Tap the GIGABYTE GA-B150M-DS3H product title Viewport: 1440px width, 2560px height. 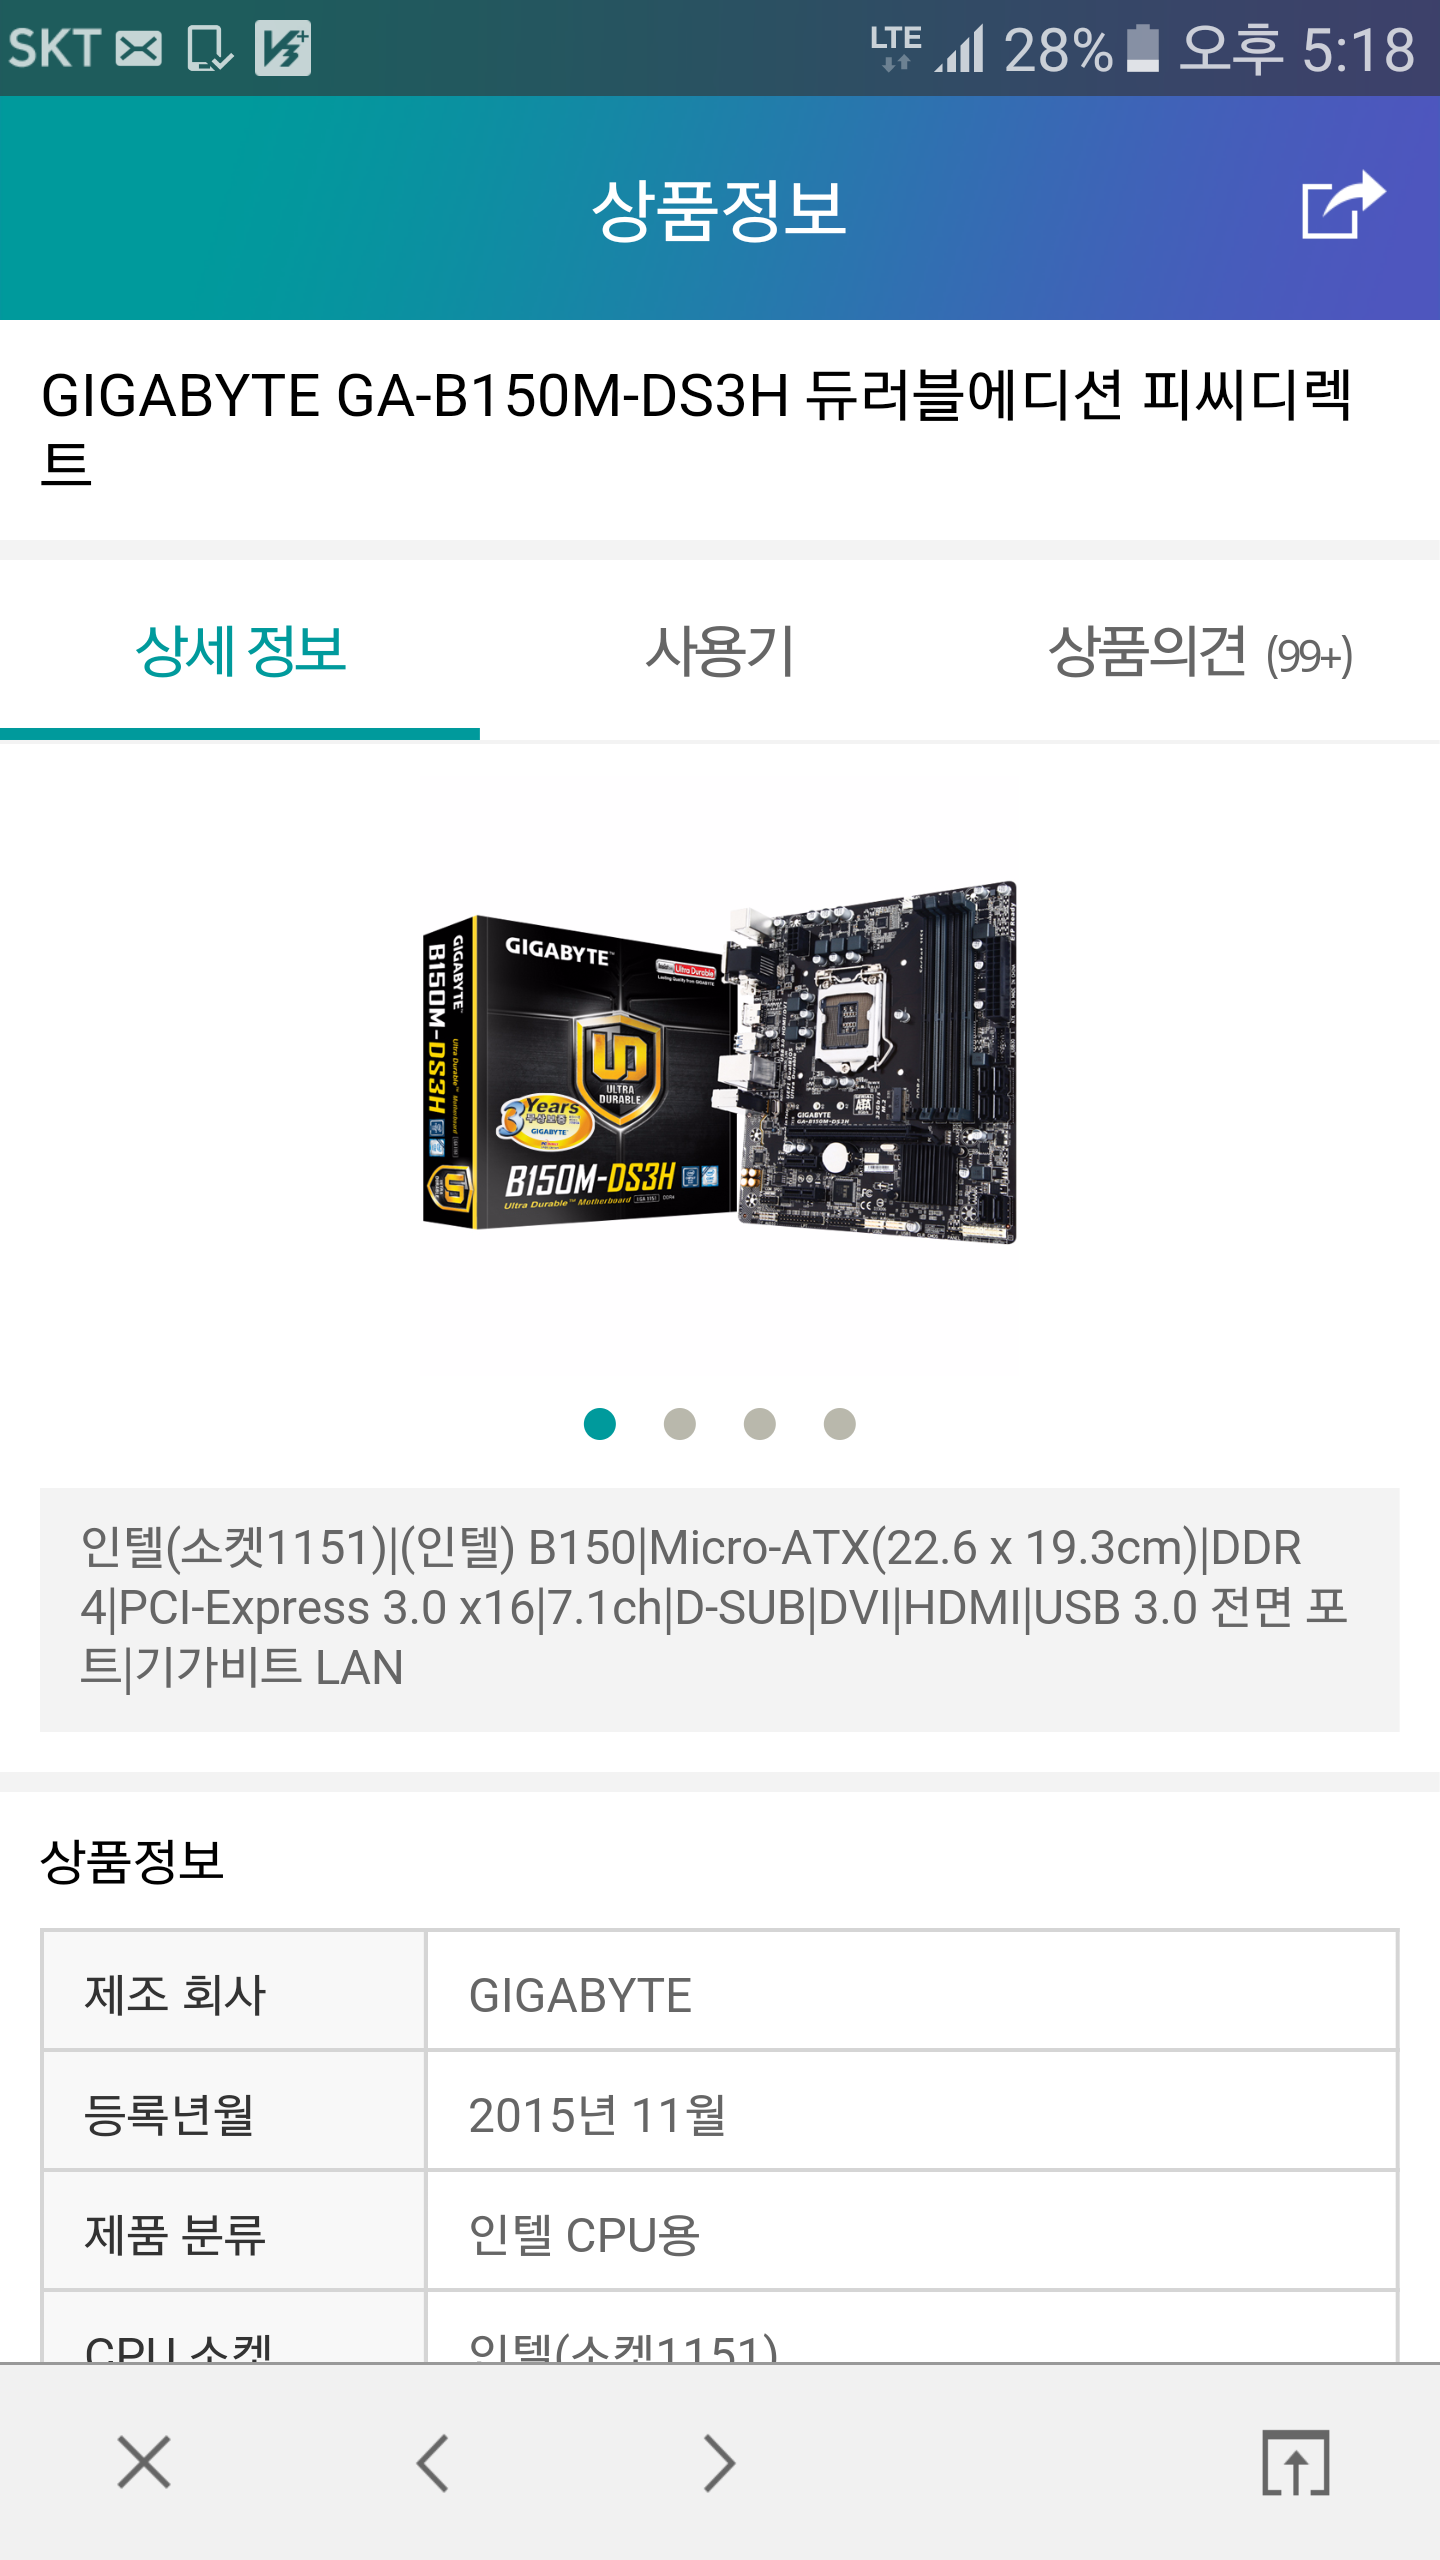[x=696, y=428]
